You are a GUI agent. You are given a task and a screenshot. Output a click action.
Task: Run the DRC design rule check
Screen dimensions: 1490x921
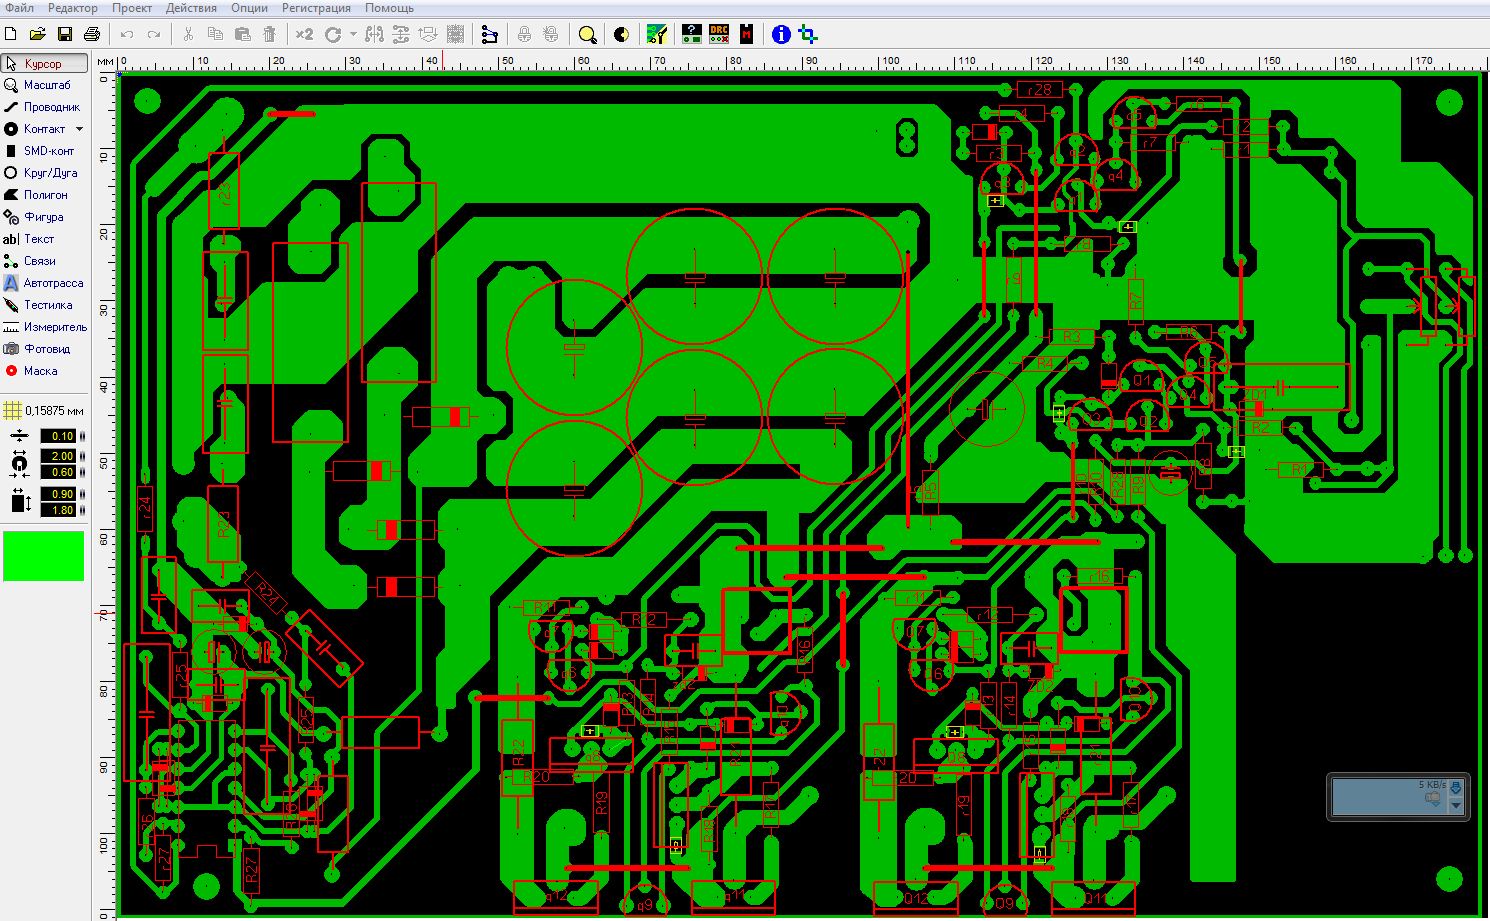point(719,34)
